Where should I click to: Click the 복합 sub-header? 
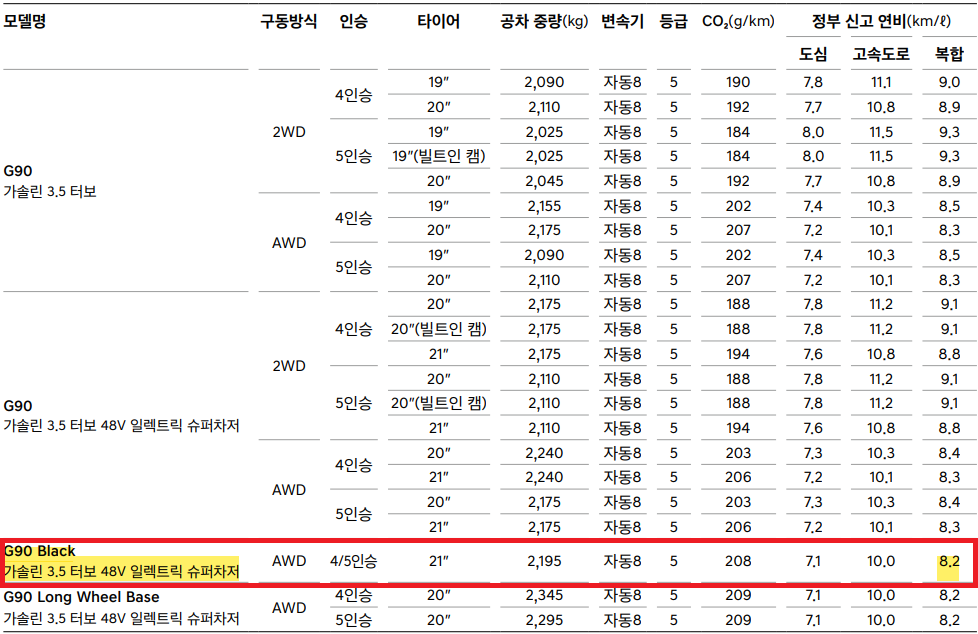click(x=949, y=54)
